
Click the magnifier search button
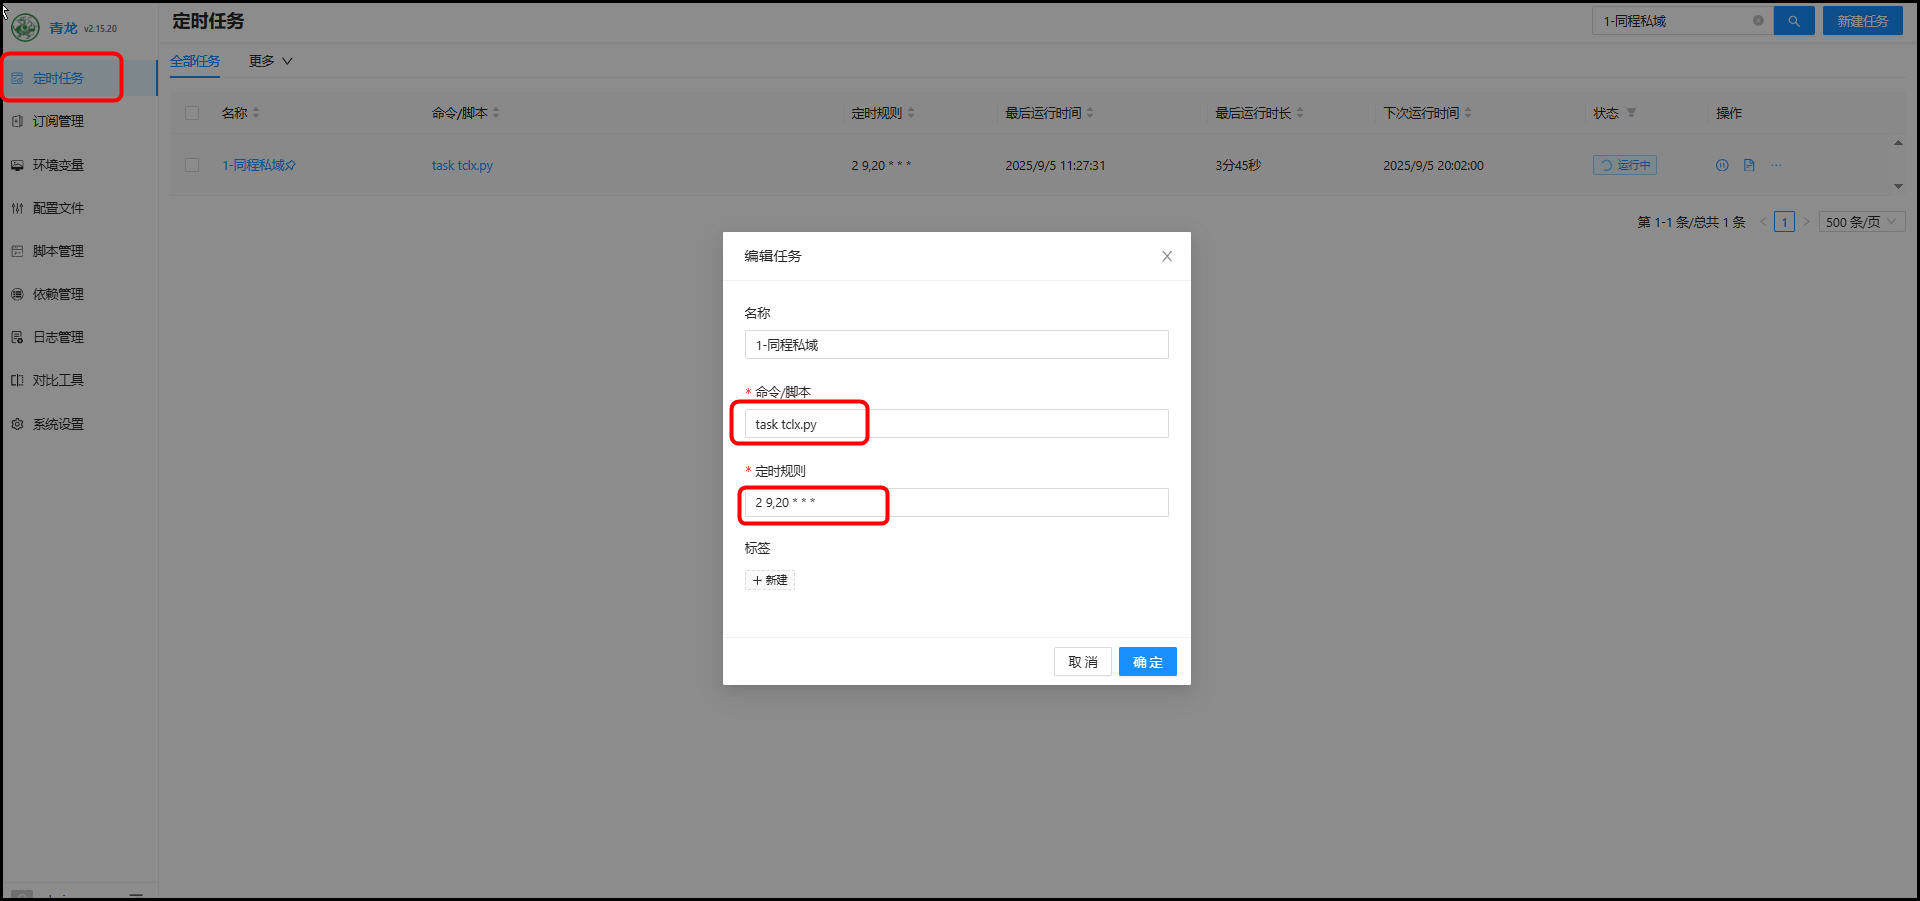(1794, 20)
